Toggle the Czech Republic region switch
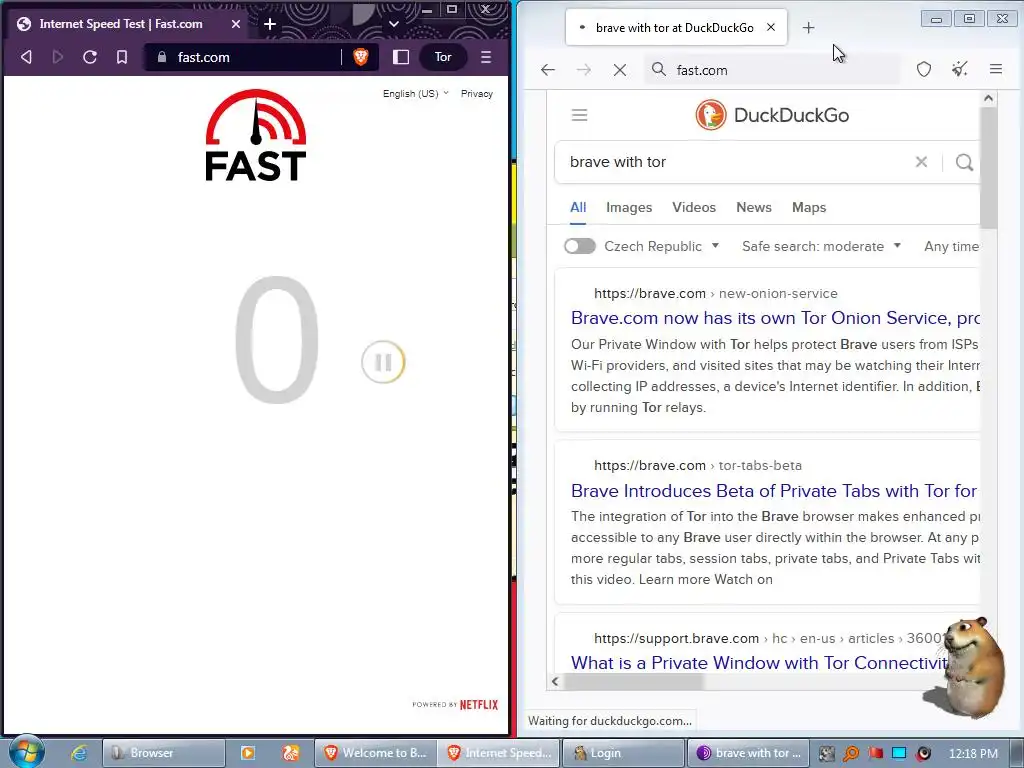Image resolution: width=1024 pixels, height=768 pixels. 579,246
